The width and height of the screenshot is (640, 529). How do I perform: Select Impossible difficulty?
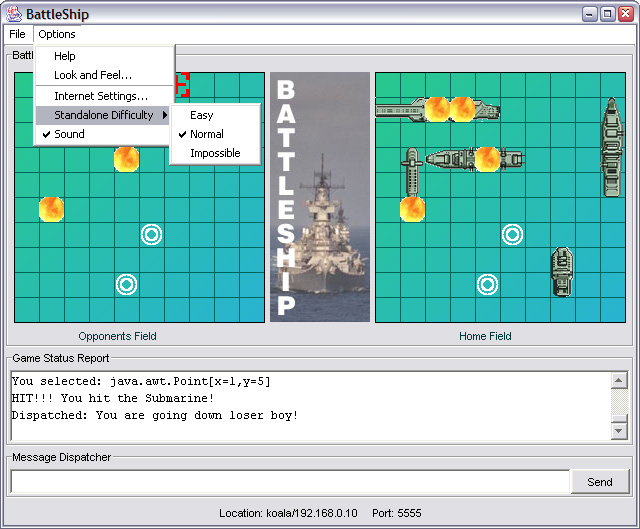215,153
